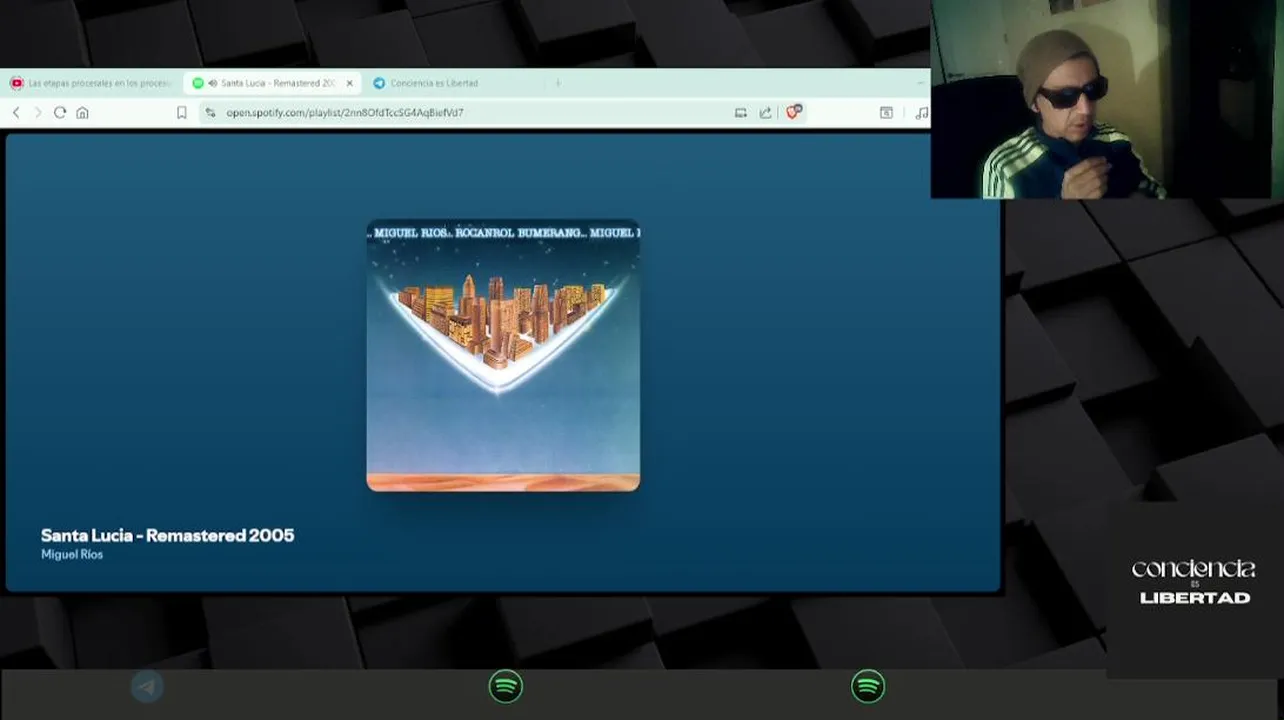
Task: Reload the Spotify page
Action: pyautogui.click(x=60, y=113)
